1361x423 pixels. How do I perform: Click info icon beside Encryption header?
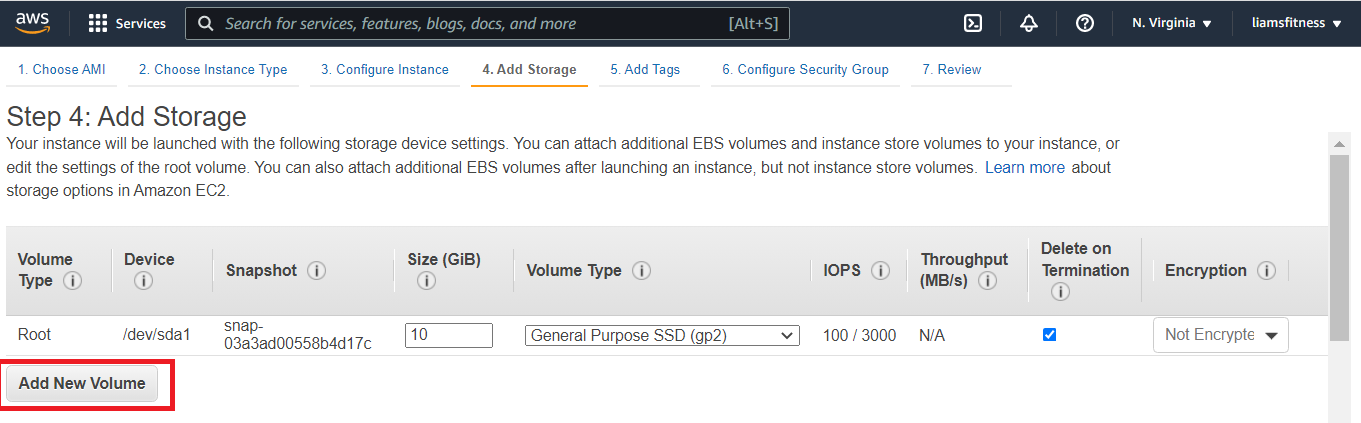[x=1266, y=271]
